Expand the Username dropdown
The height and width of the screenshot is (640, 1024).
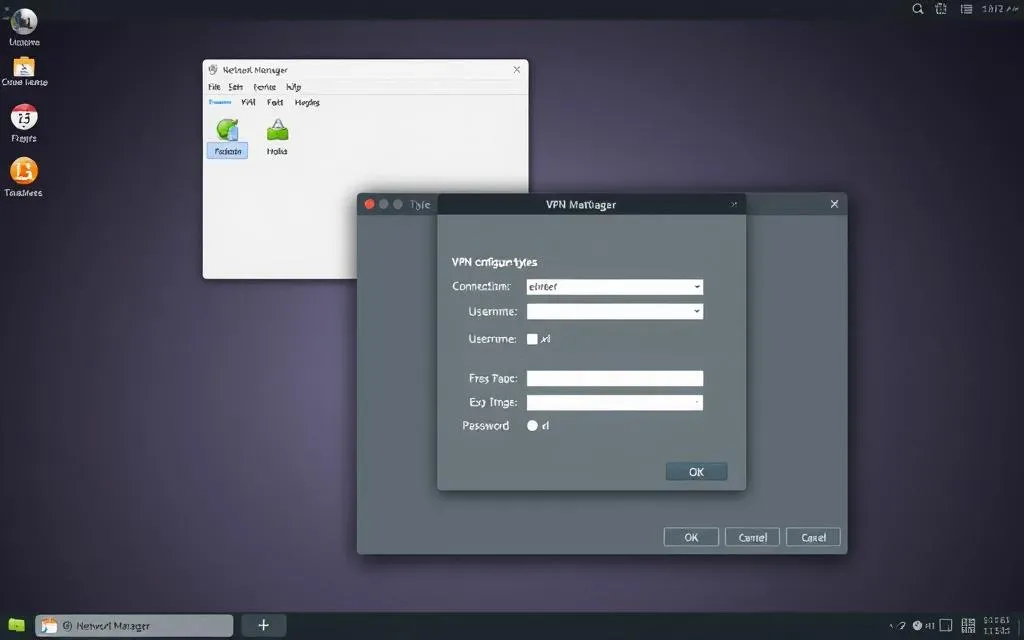tap(613, 311)
